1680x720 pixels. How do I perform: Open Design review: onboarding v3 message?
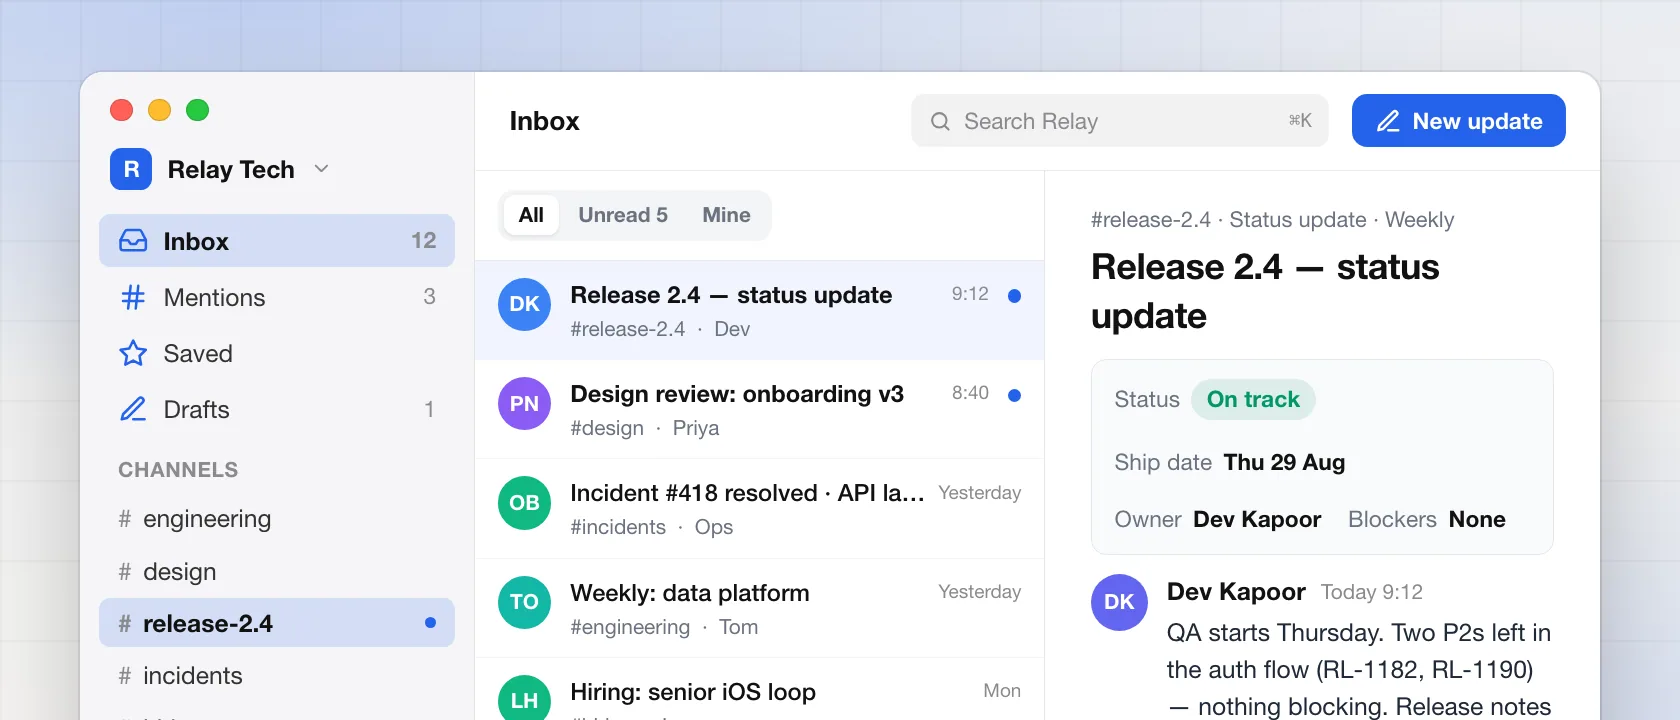tap(760, 409)
